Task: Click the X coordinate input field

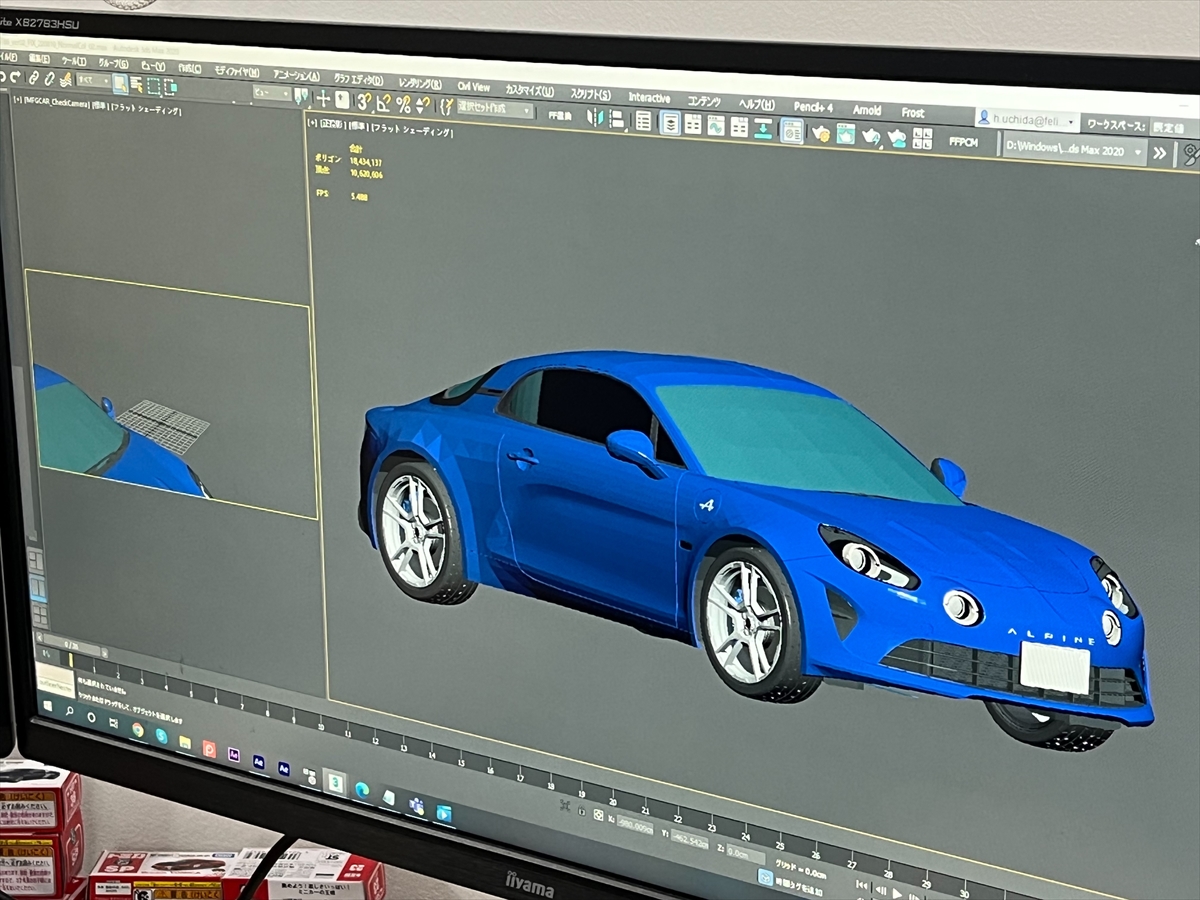Action: (635, 825)
